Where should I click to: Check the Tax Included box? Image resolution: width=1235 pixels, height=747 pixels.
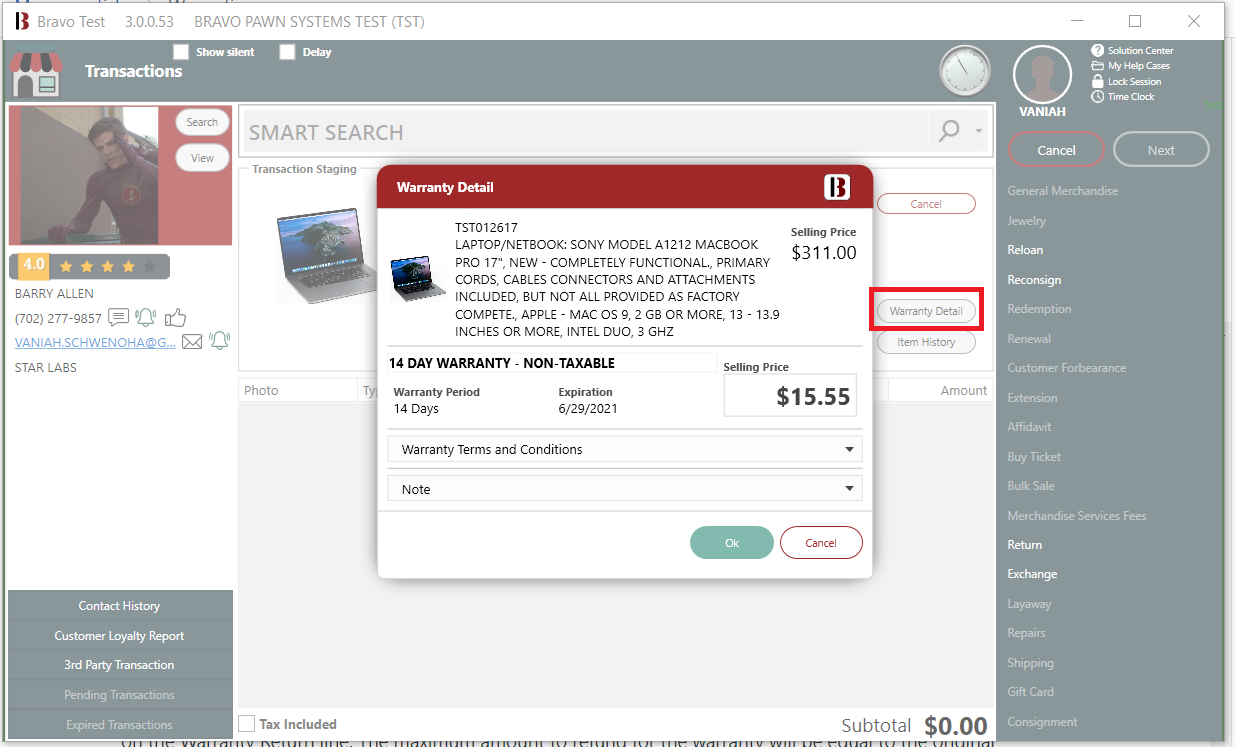(x=247, y=724)
